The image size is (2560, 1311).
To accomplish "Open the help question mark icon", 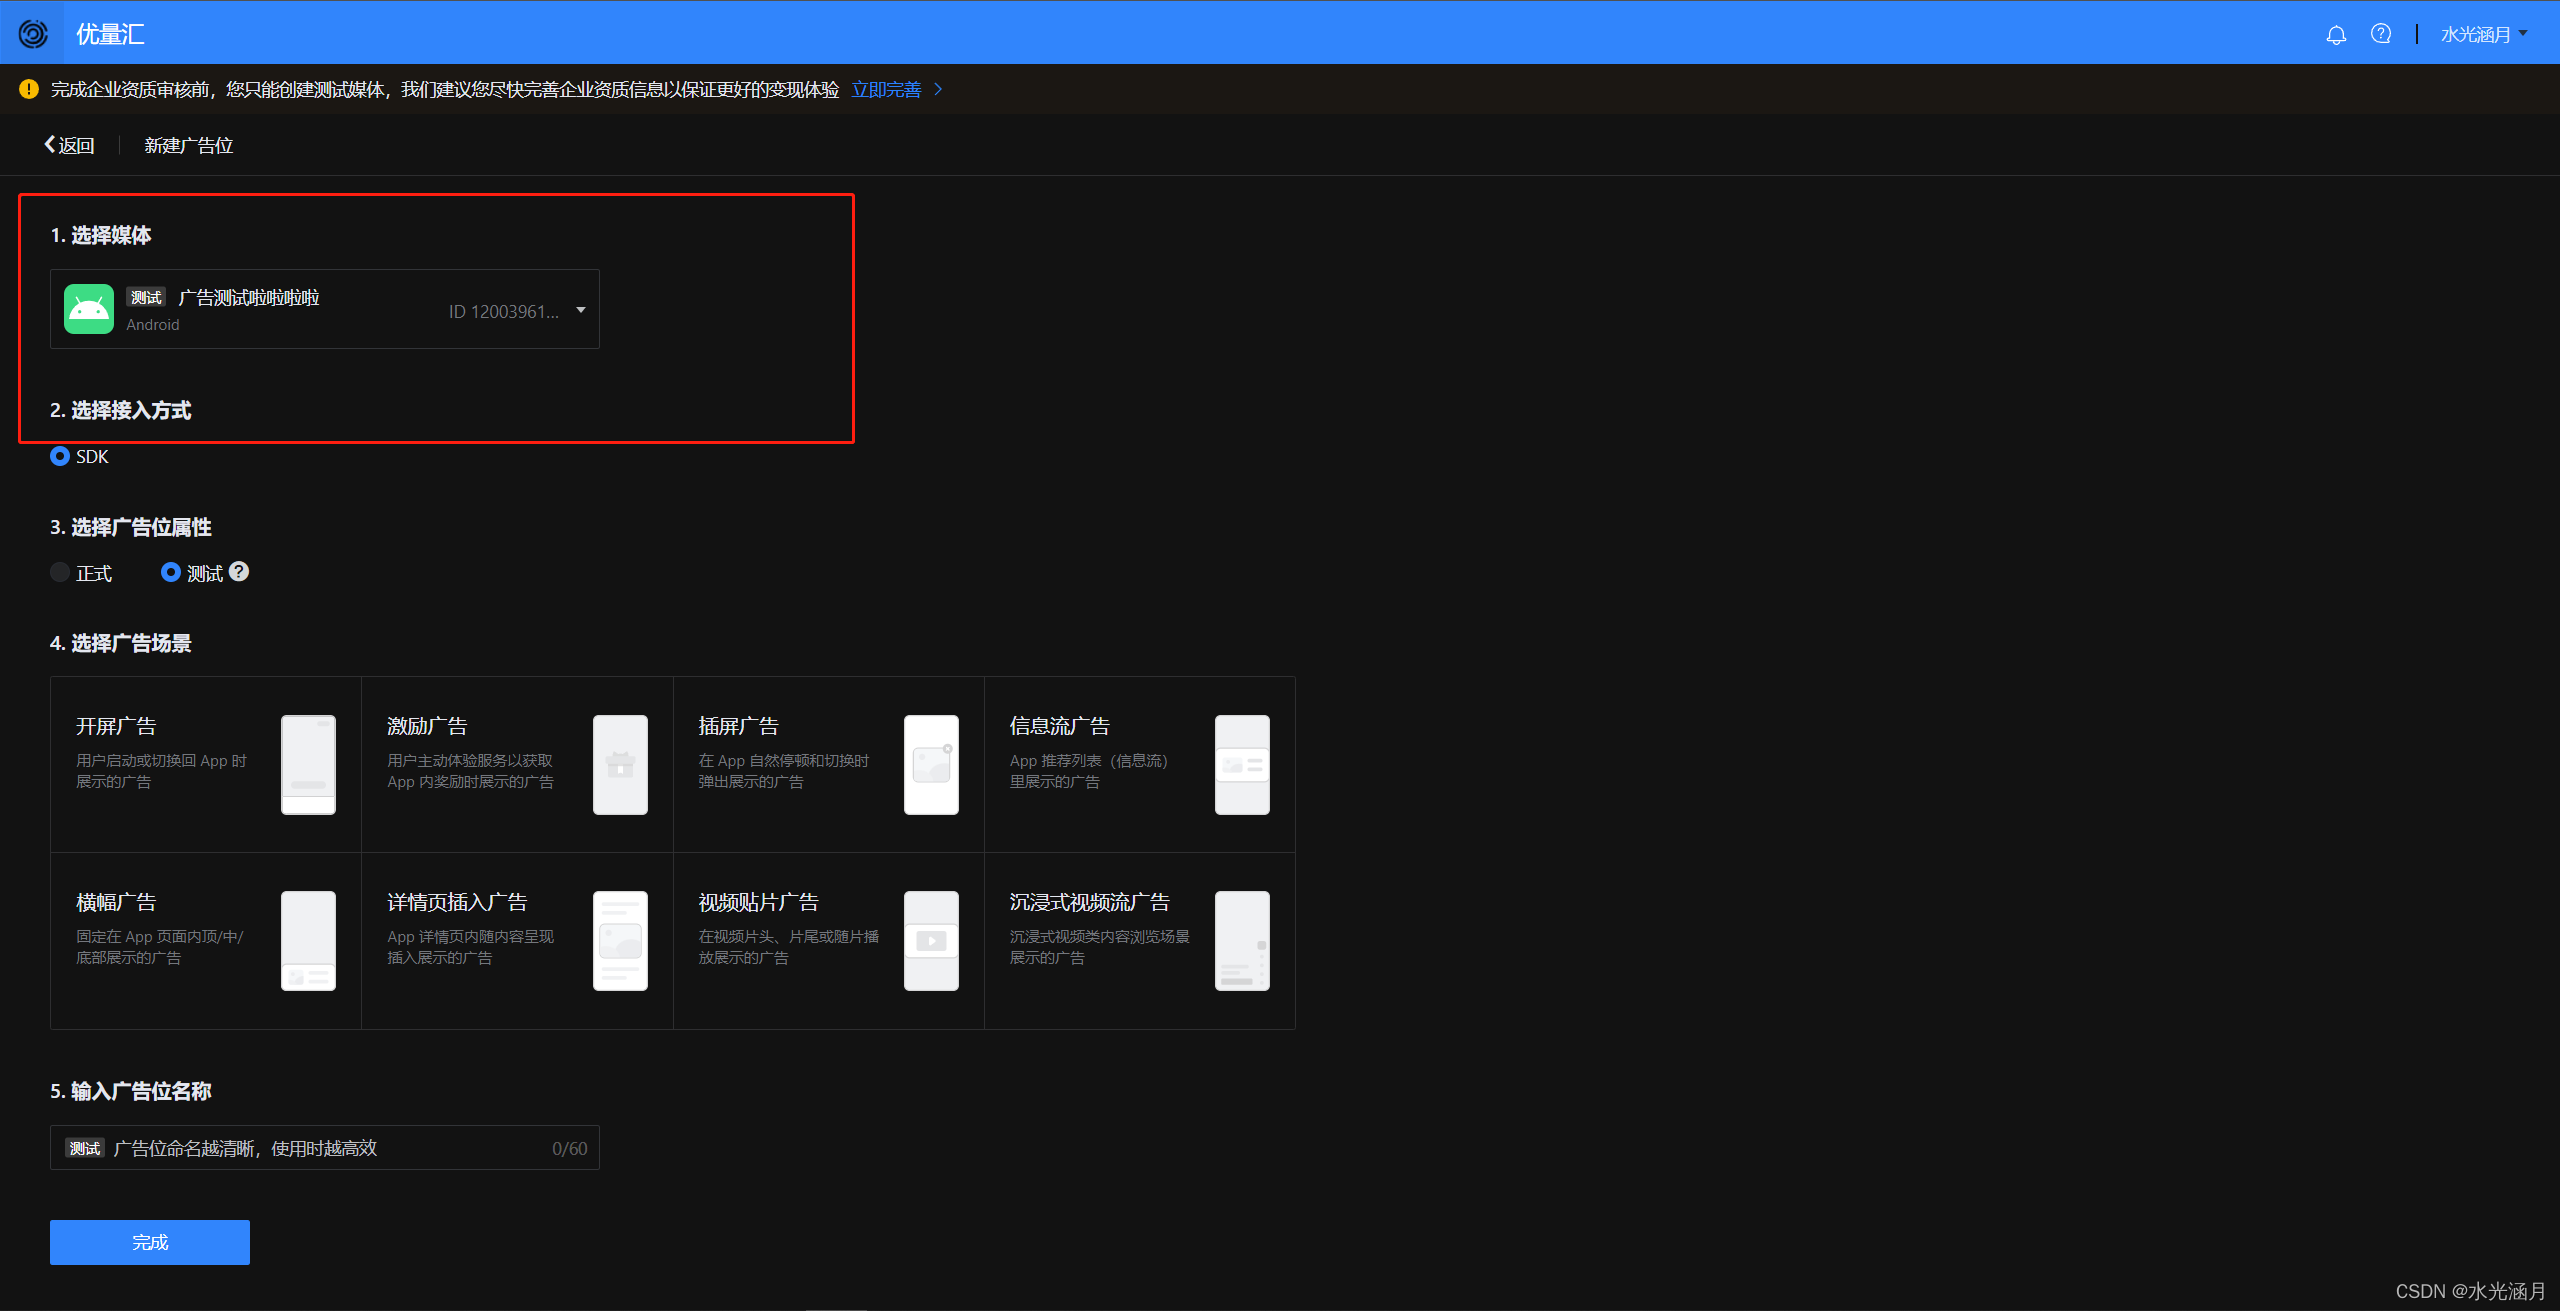I will click(x=2381, y=34).
